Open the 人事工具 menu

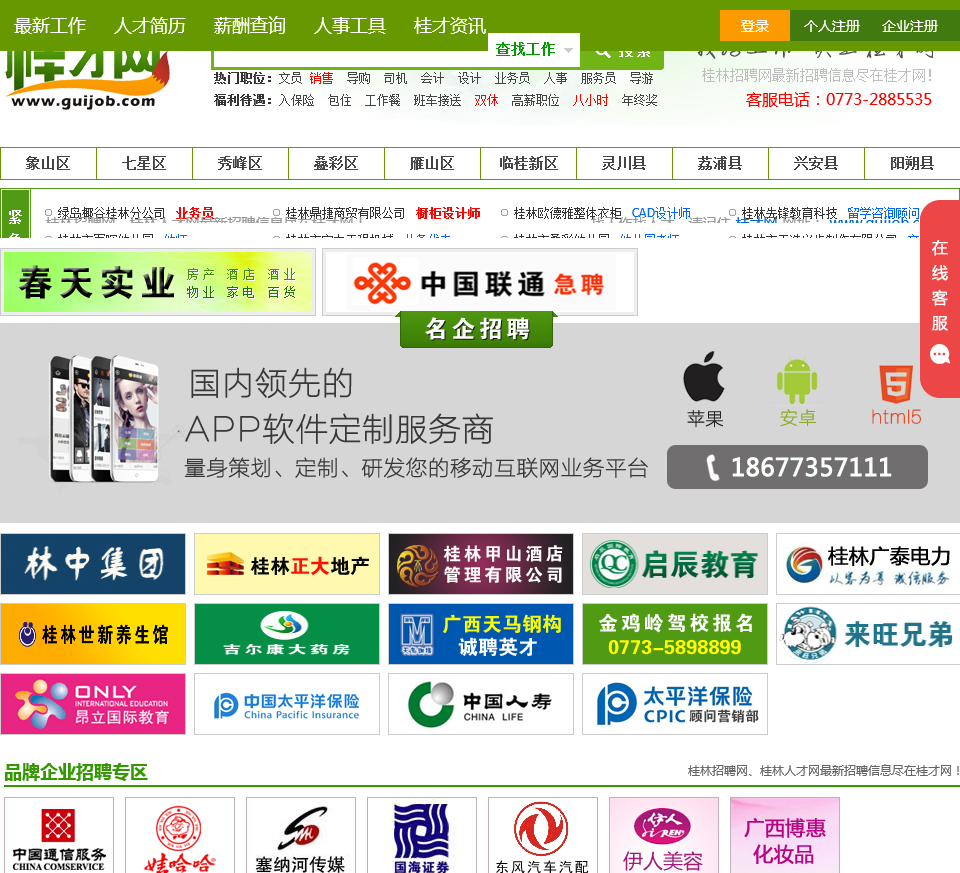click(x=350, y=26)
